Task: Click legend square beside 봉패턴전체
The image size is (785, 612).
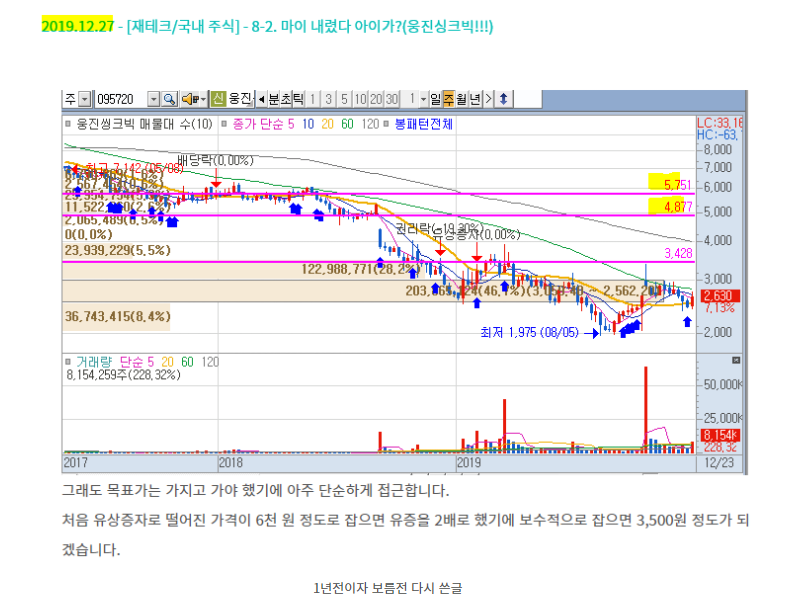Action: [x=386, y=124]
